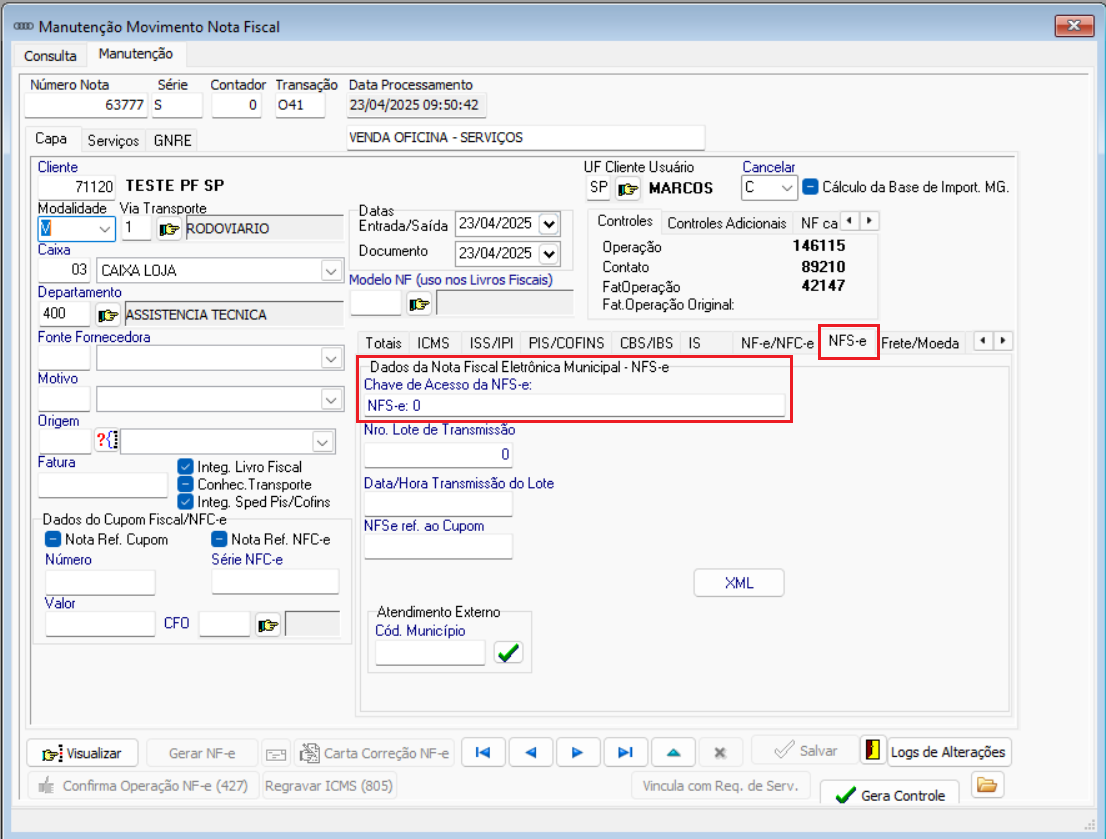The width and height of the screenshot is (1106, 839).
Task: Click the up triangle navigation button
Action: [x=674, y=752]
